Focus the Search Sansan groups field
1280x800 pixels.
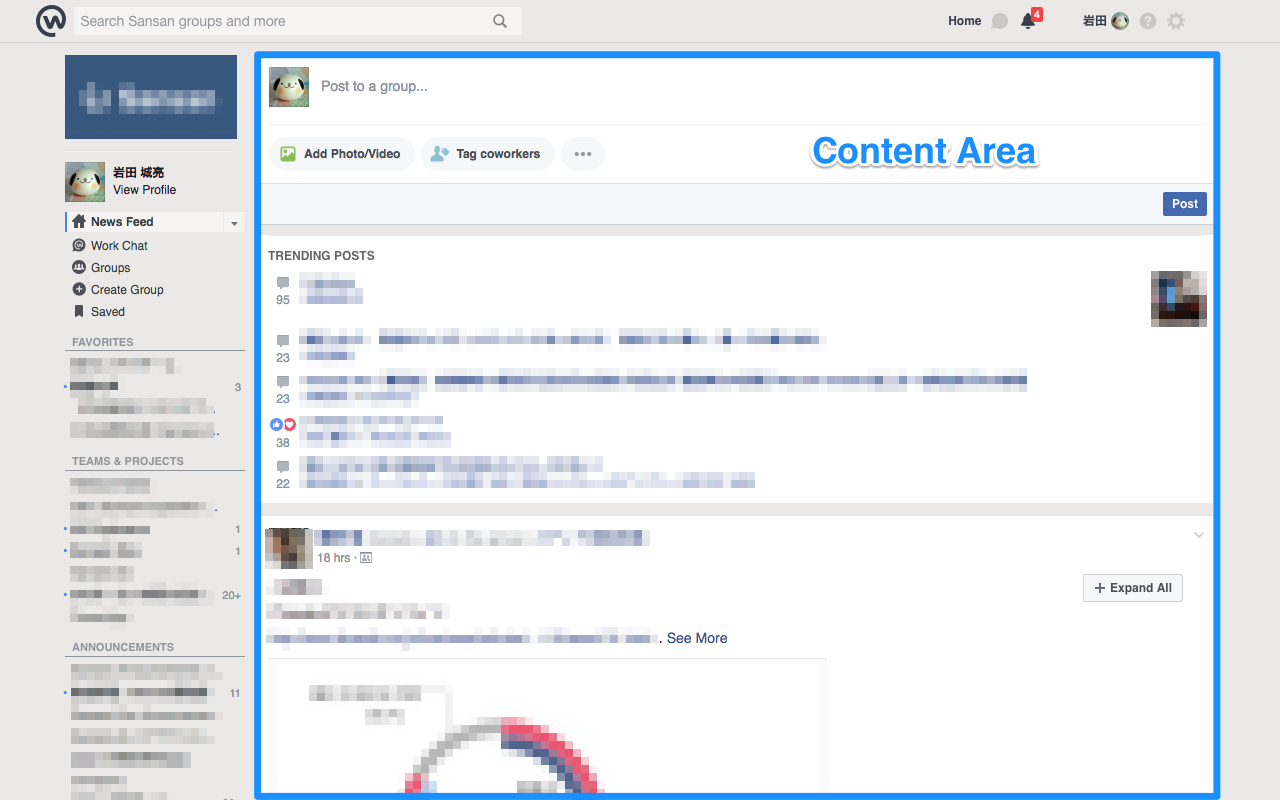pyautogui.click(x=298, y=21)
